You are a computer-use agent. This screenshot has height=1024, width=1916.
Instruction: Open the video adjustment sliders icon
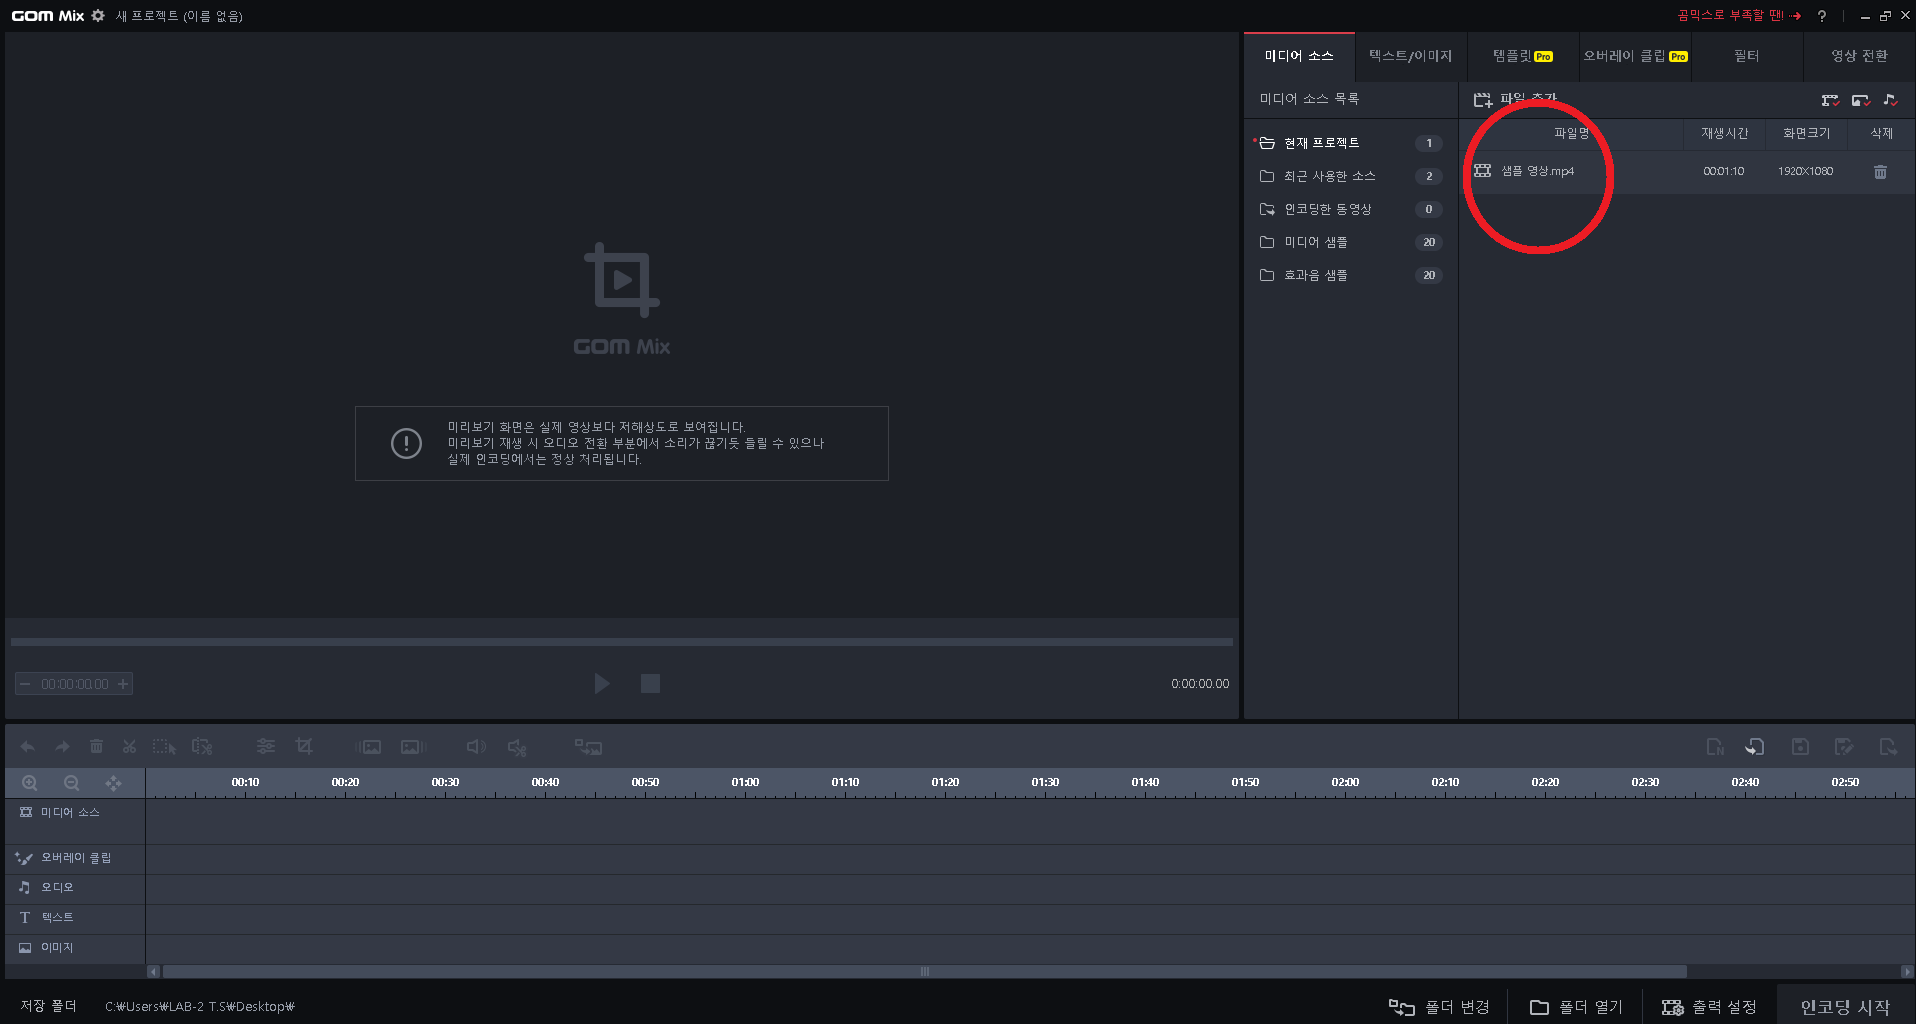(265, 747)
